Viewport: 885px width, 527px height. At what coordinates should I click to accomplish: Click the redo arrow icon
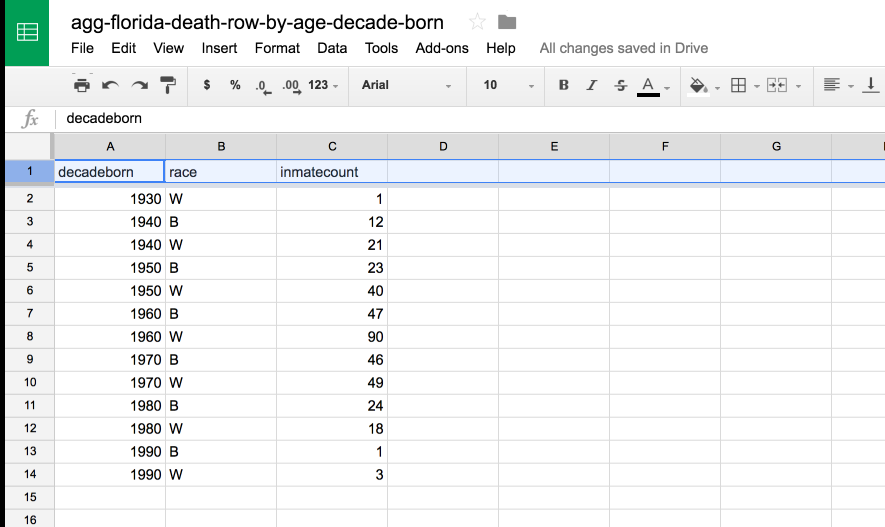pos(139,85)
